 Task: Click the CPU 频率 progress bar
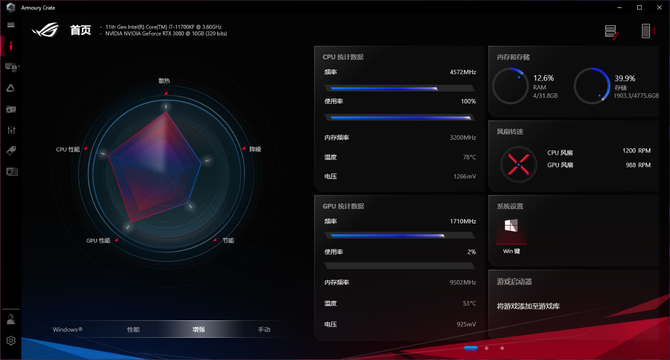(400, 88)
